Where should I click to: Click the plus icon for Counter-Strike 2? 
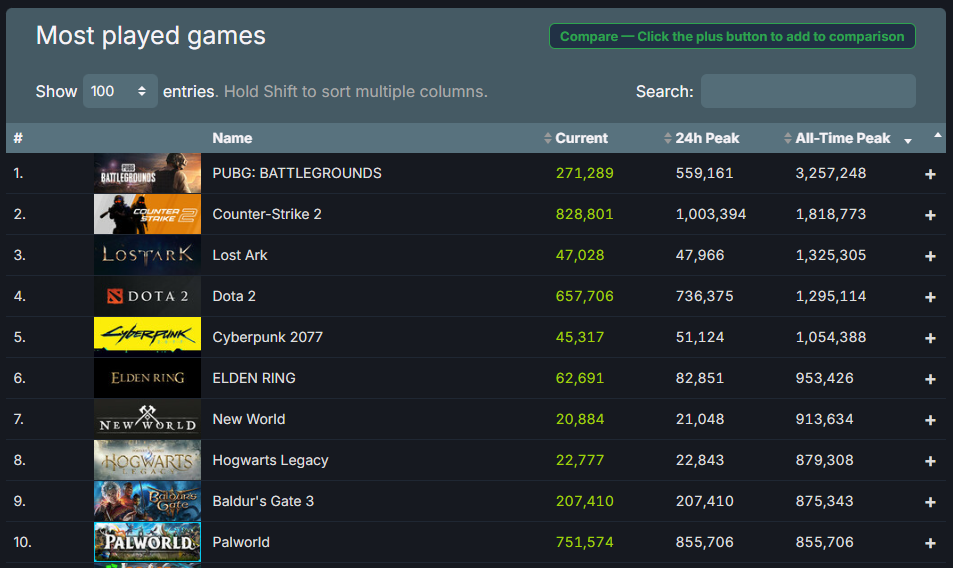pyautogui.click(x=930, y=215)
